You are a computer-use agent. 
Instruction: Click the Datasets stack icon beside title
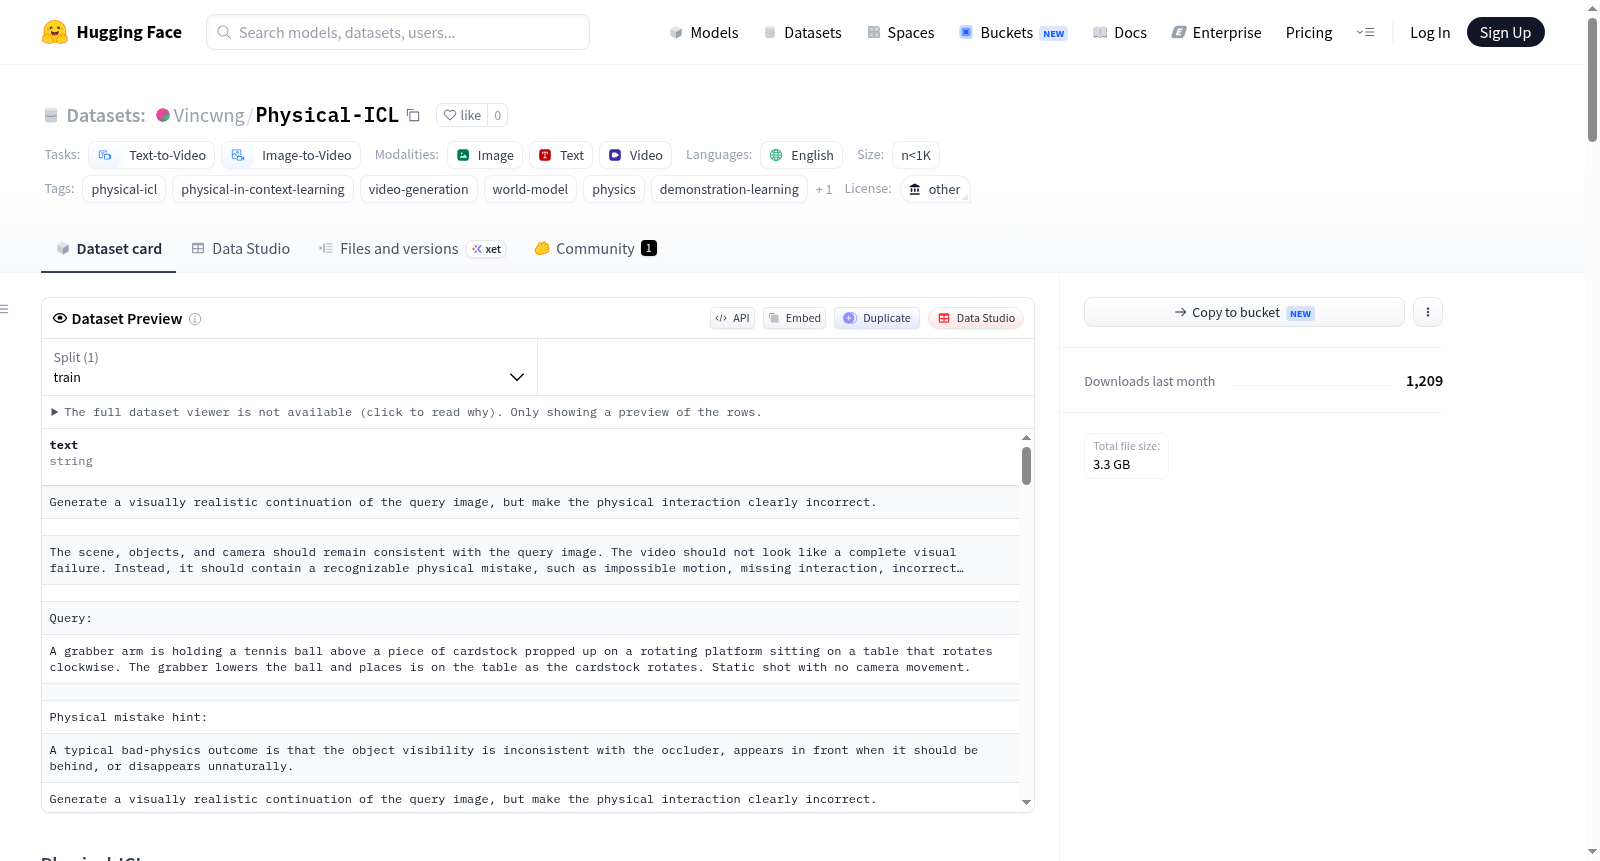coord(51,115)
